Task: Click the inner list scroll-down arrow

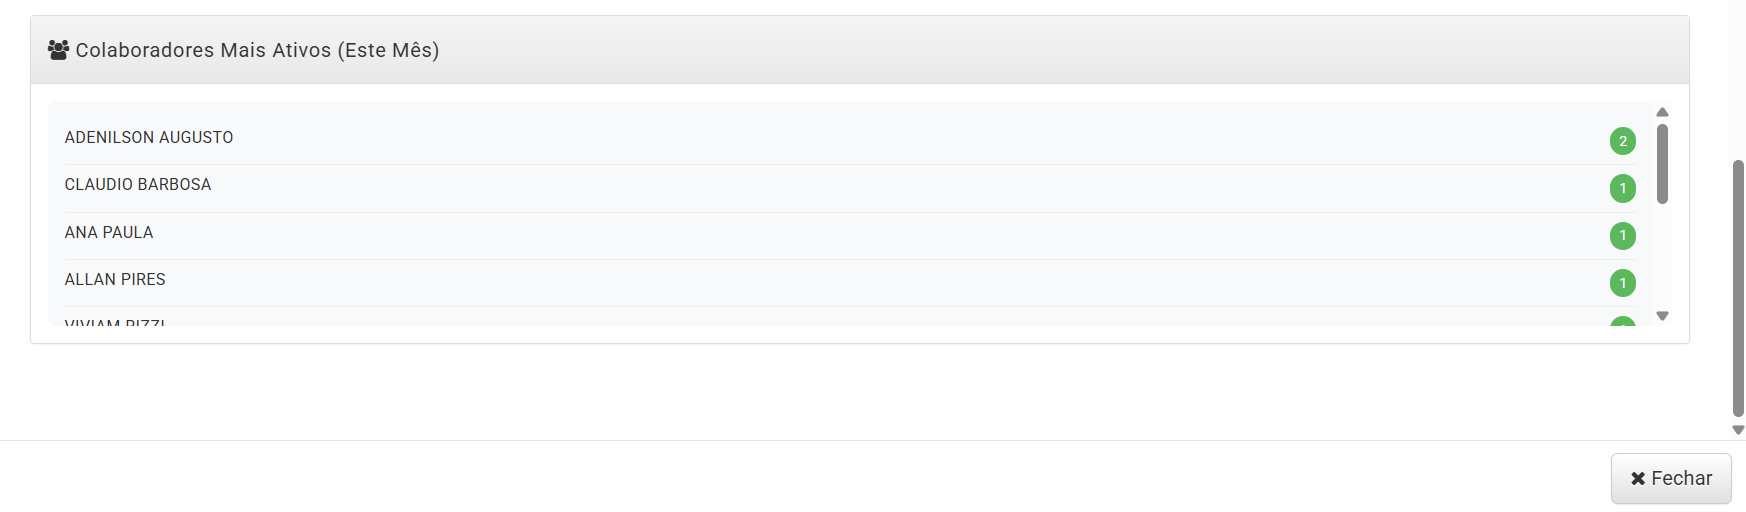Action: pyautogui.click(x=1662, y=316)
